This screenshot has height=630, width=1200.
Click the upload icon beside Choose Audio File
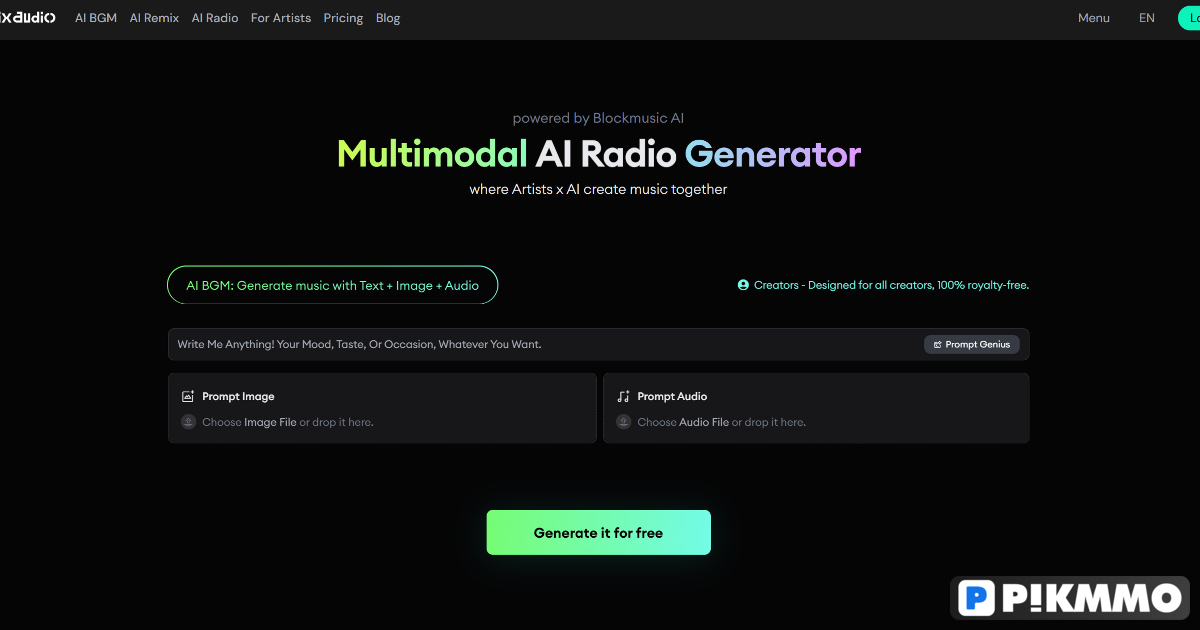coord(623,422)
